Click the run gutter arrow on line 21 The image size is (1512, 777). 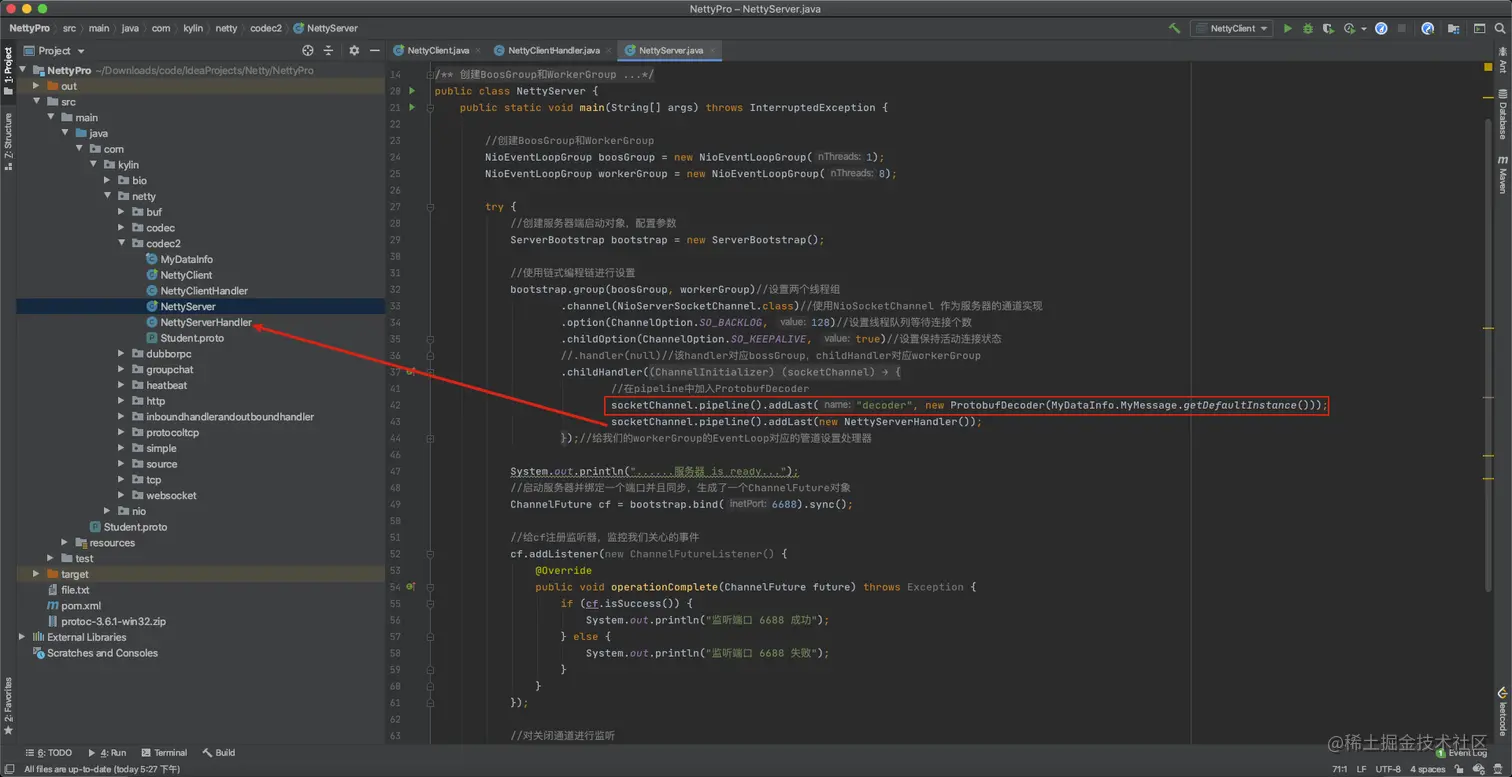pos(411,107)
